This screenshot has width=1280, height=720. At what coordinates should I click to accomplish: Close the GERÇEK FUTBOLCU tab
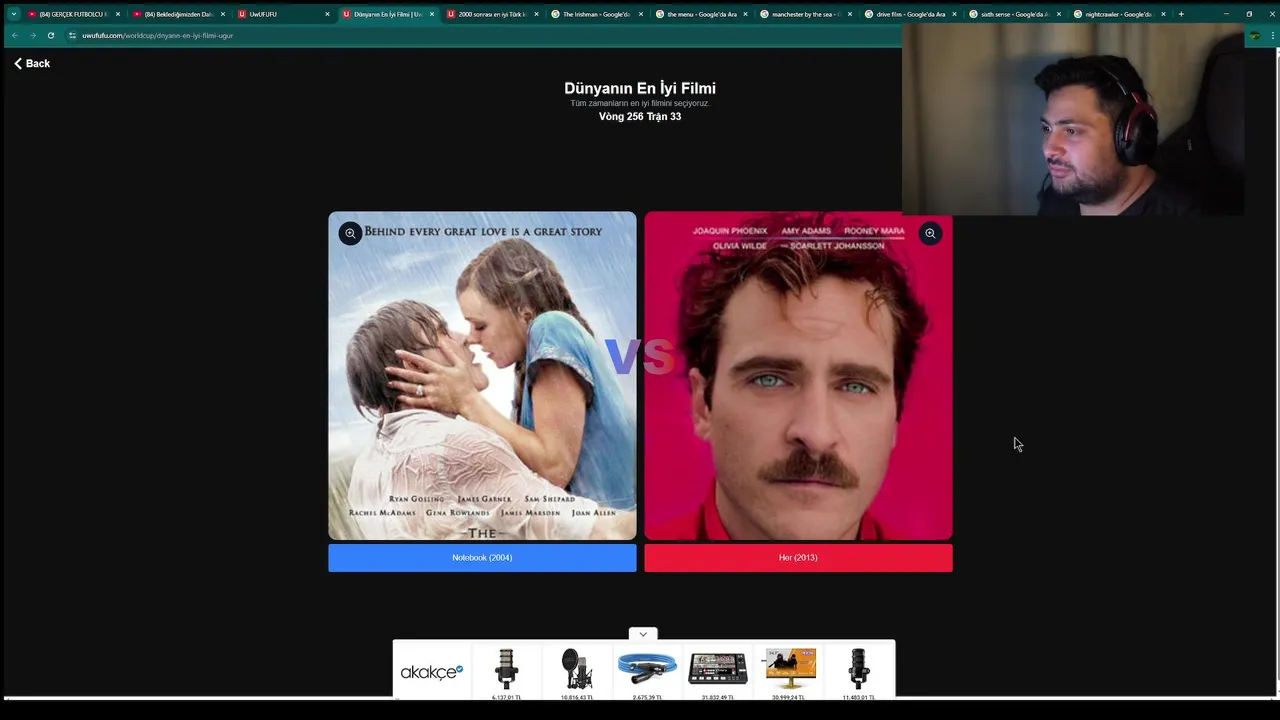118,14
